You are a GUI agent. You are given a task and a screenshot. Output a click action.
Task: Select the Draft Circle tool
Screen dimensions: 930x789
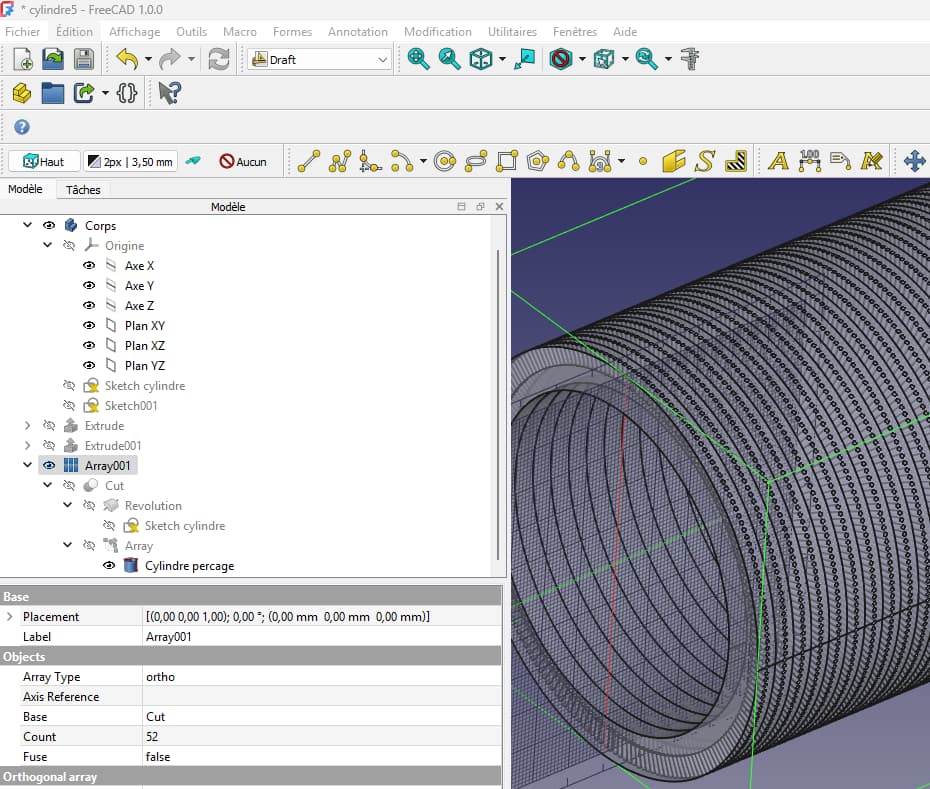[445, 160]
